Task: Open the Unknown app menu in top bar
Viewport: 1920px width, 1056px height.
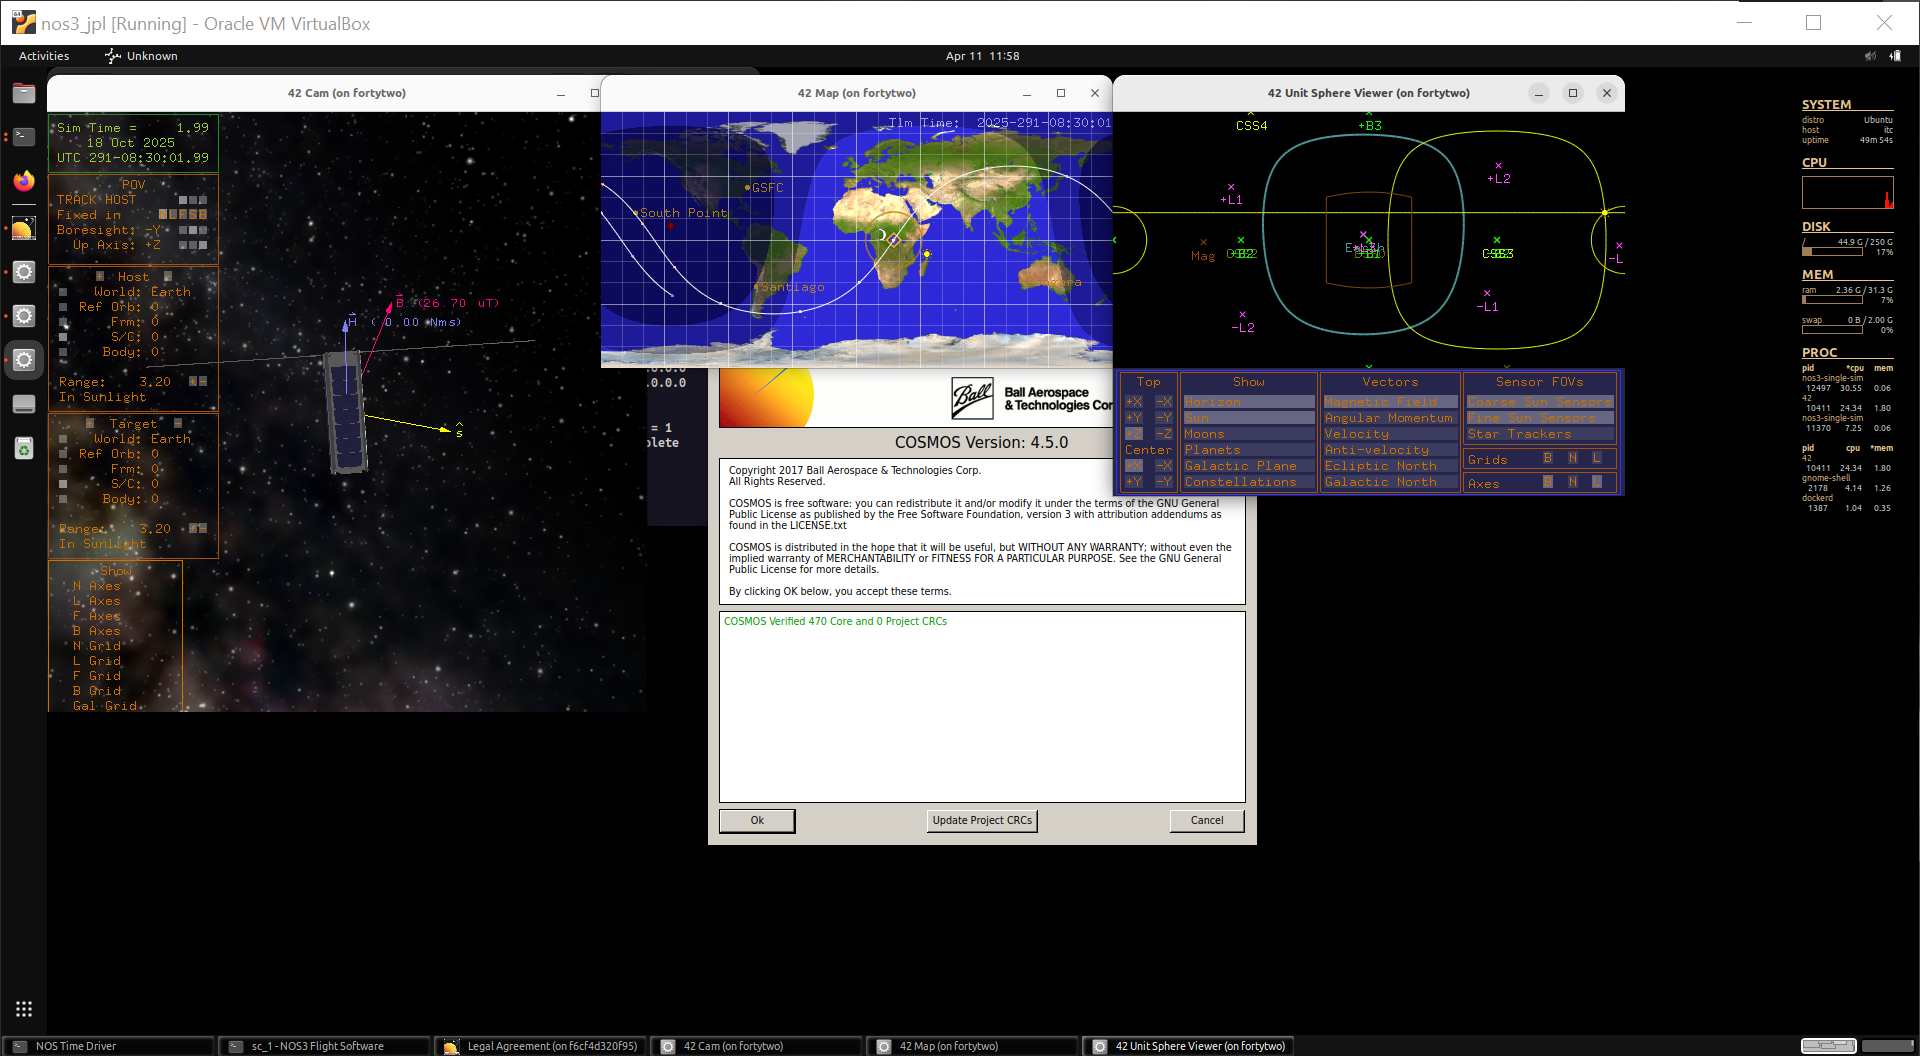Action: click(x=142, y=56)
